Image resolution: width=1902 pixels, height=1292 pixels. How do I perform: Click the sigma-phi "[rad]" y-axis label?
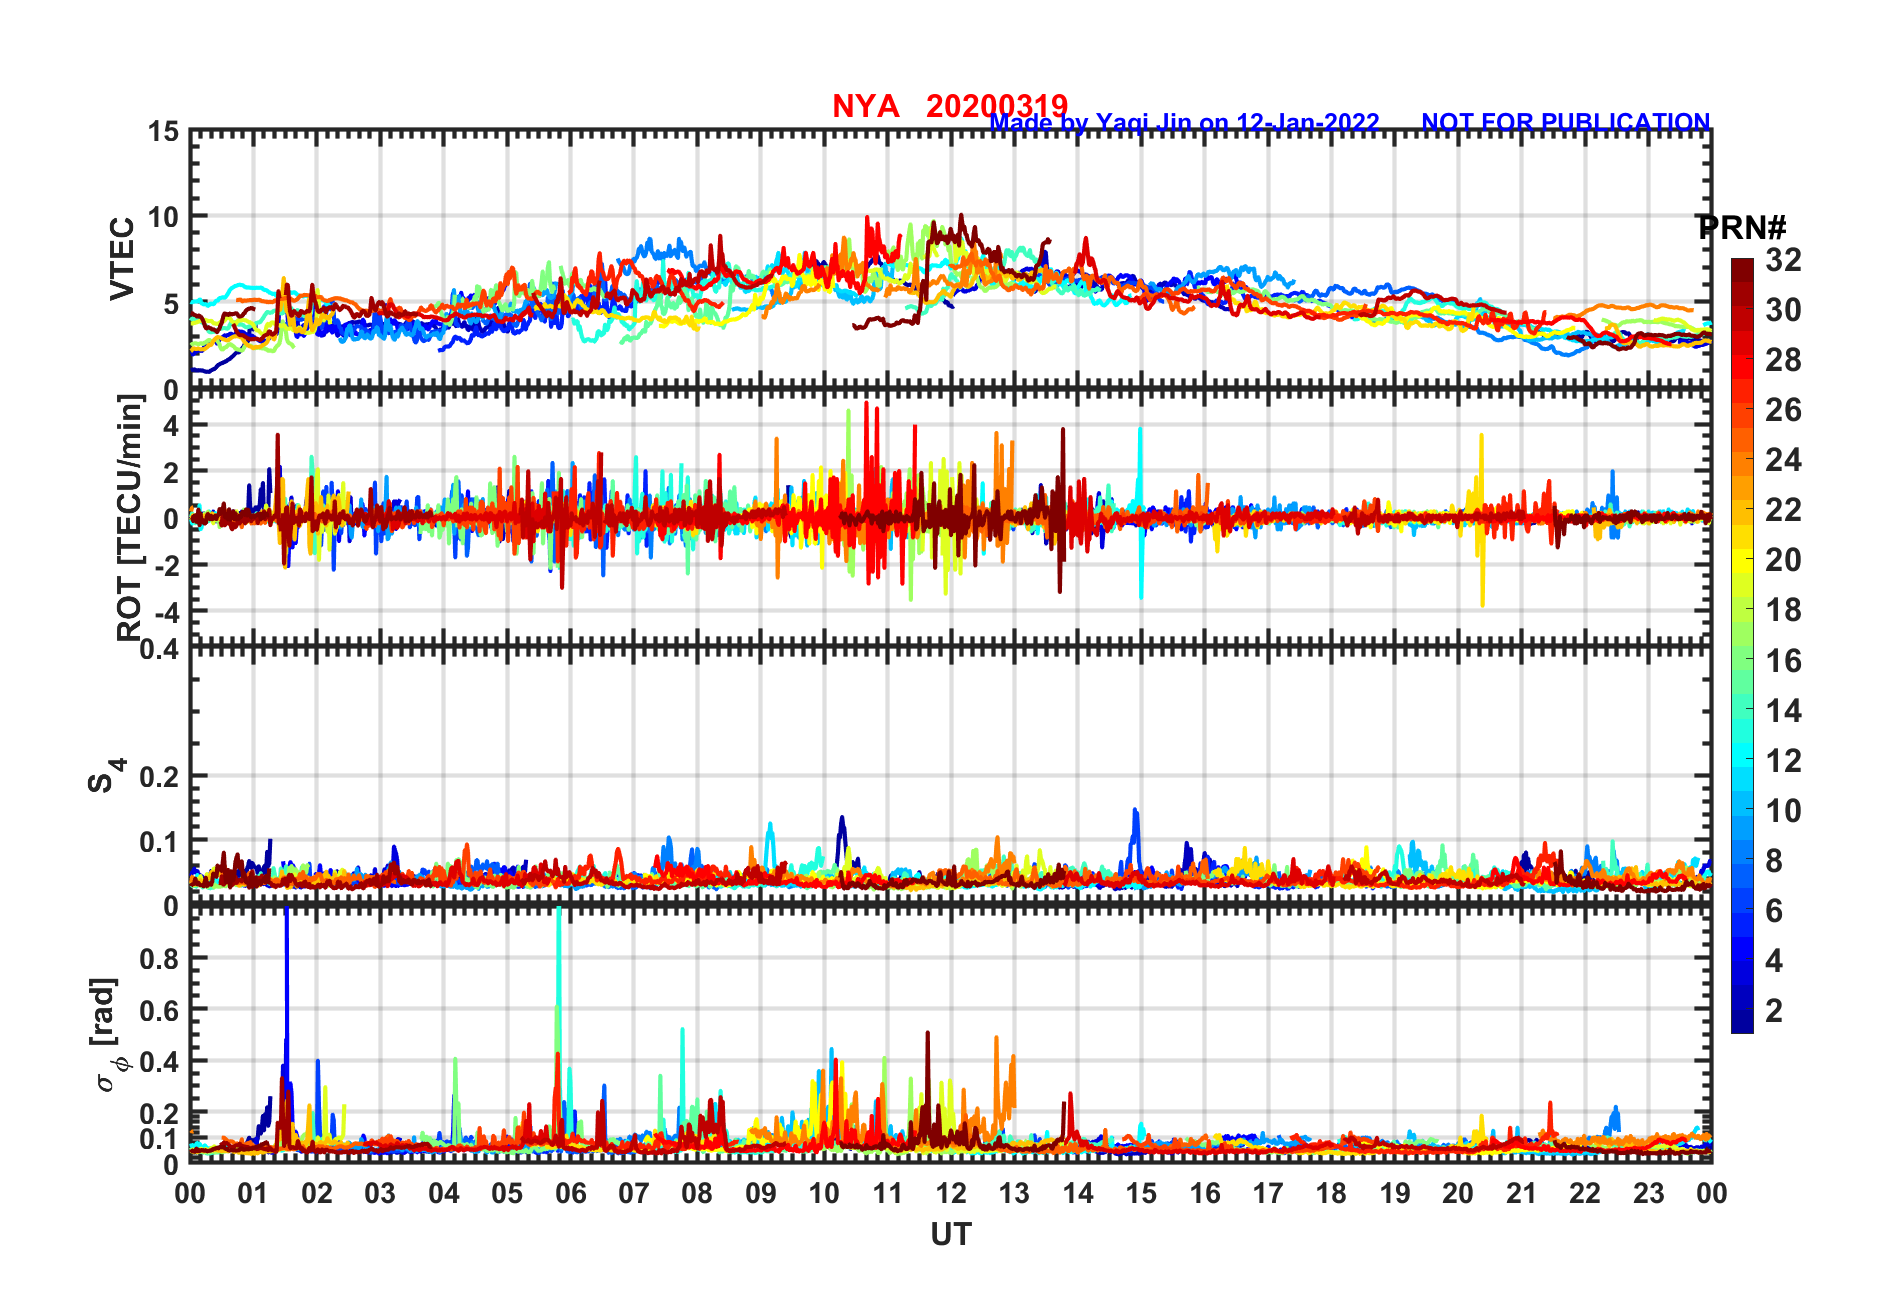[106, 1034]
